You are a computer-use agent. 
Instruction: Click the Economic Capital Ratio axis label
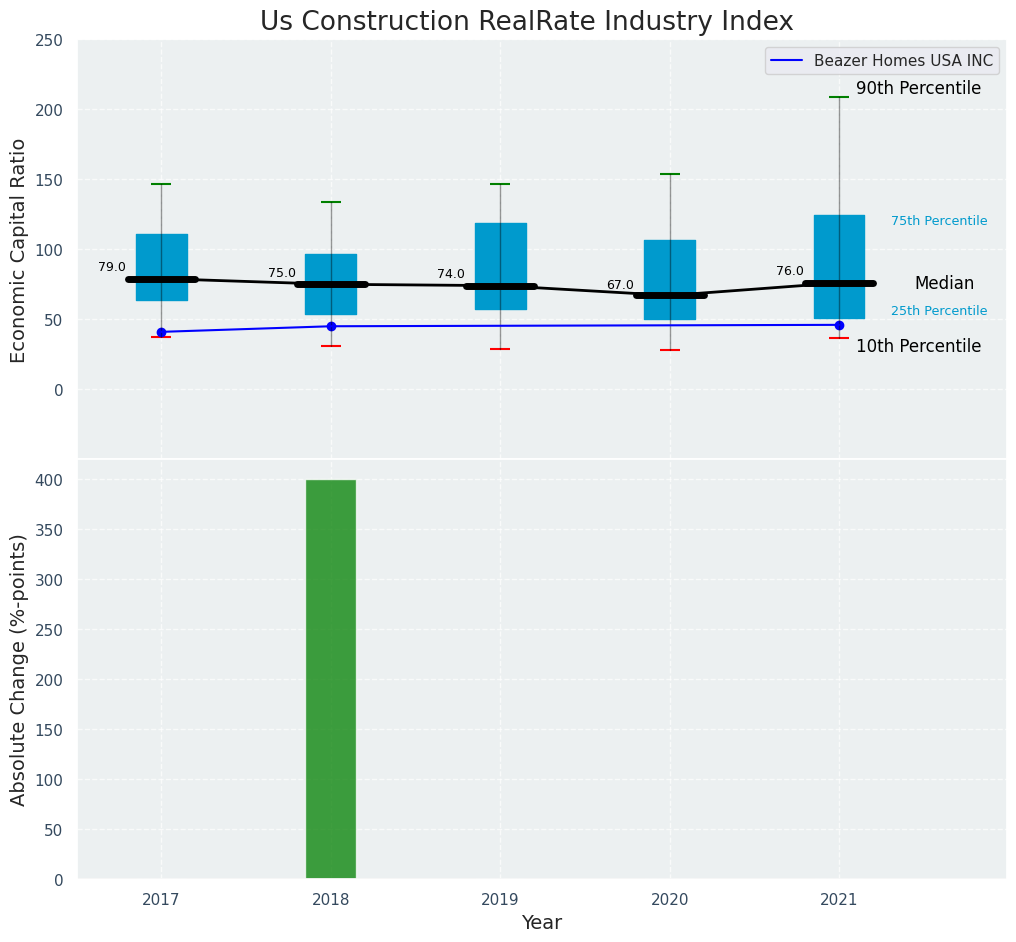tap(19, 250)
